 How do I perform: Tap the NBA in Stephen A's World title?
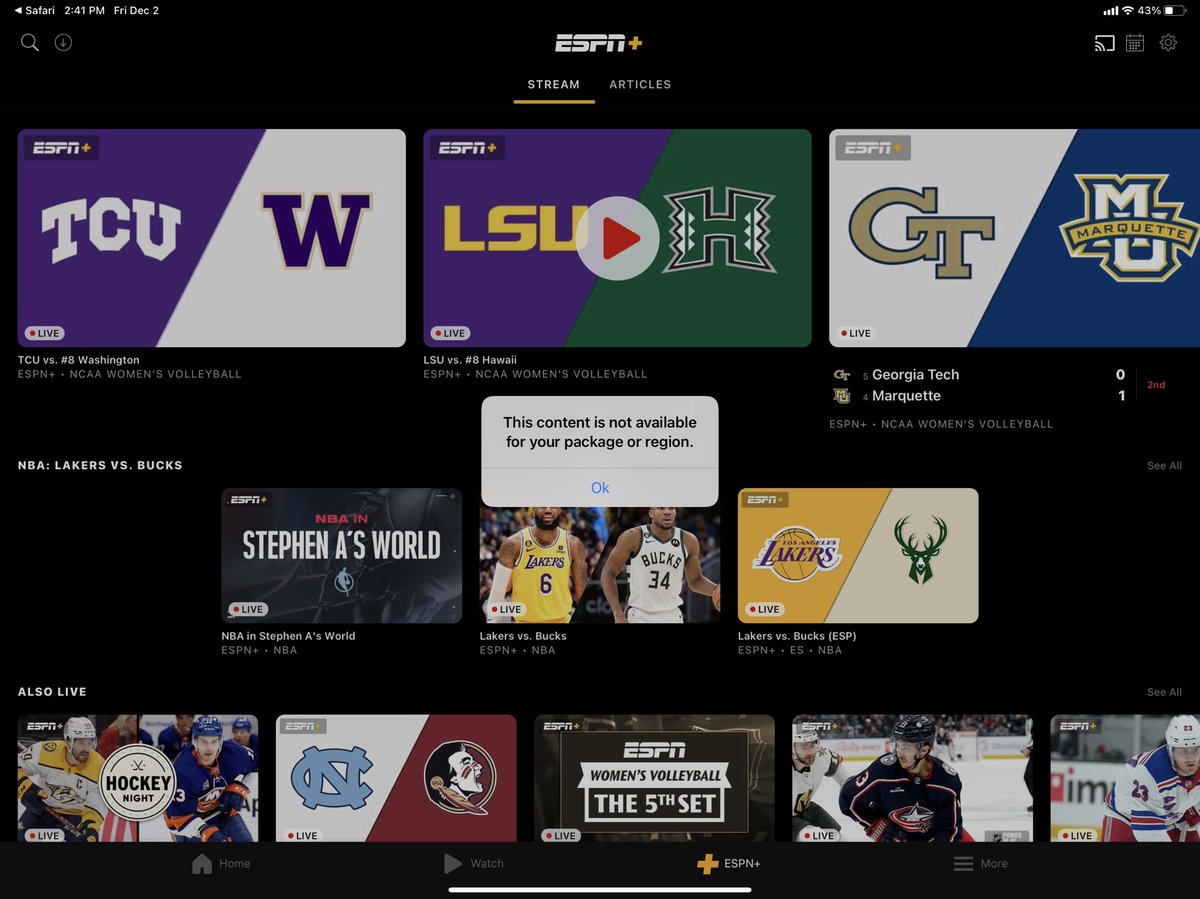pos(288,636)
